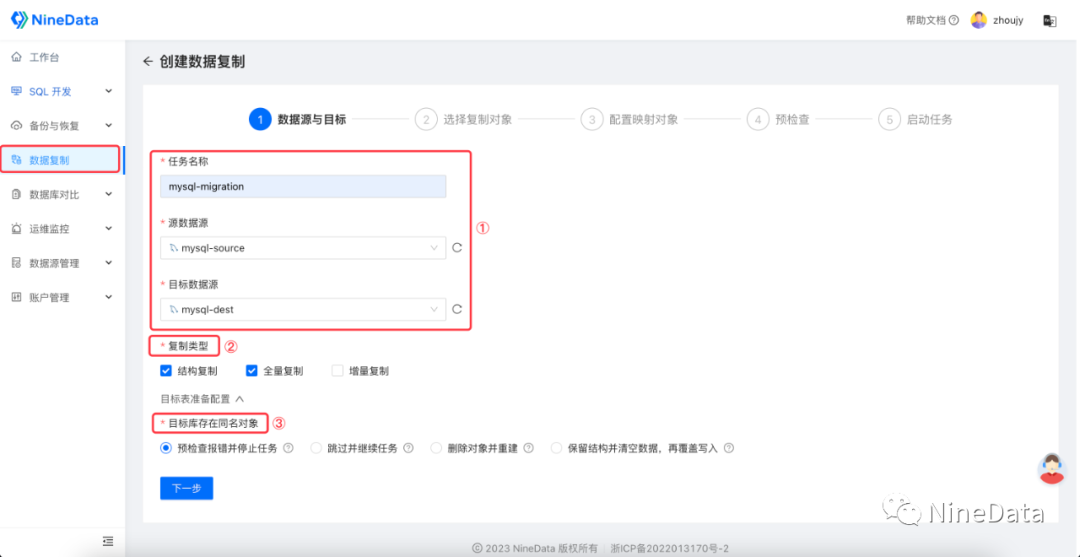
Task: Click the SQL 开发 monitor icon
Action: (x=17, y=91)
